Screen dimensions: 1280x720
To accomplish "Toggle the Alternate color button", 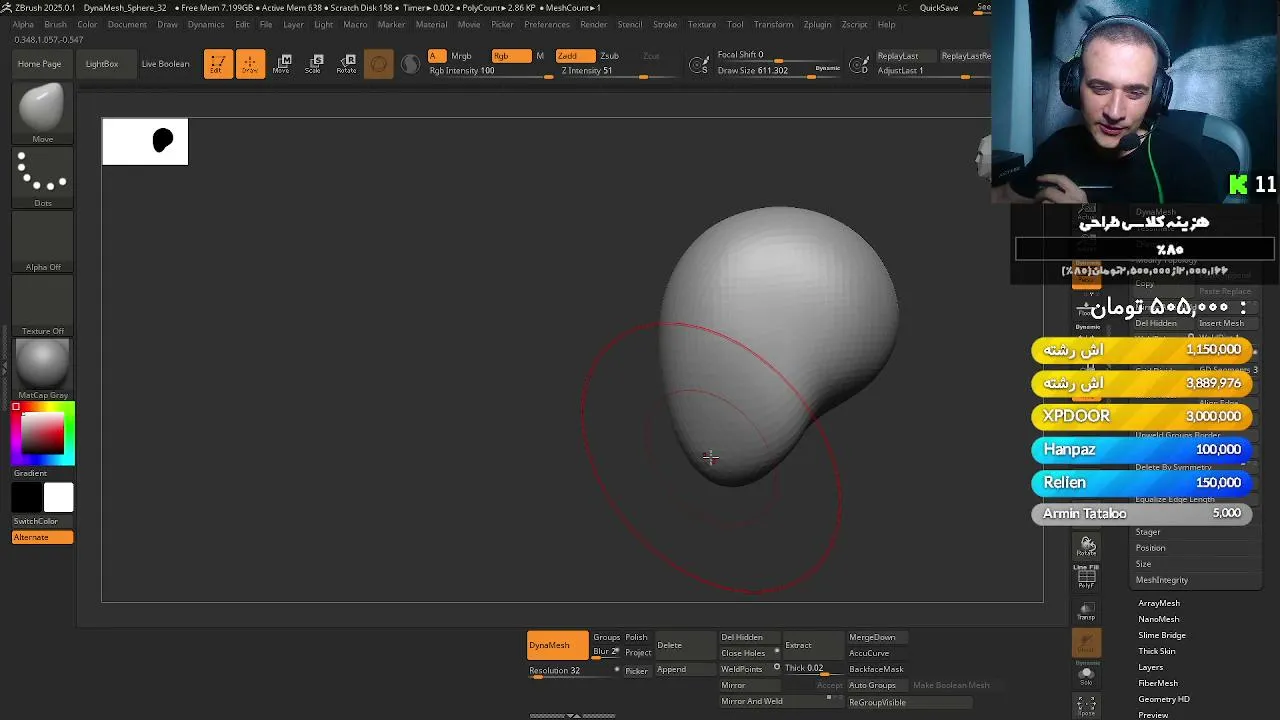I will 42,538.
